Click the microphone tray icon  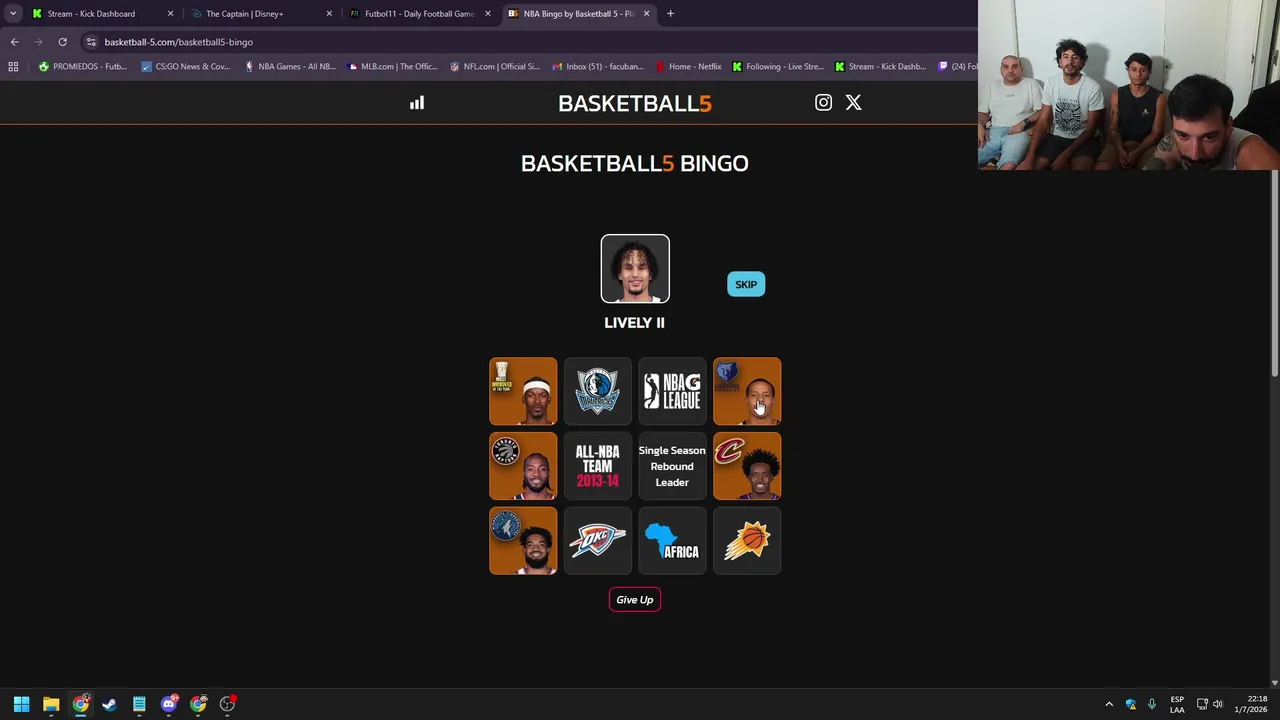point(1152,704)
